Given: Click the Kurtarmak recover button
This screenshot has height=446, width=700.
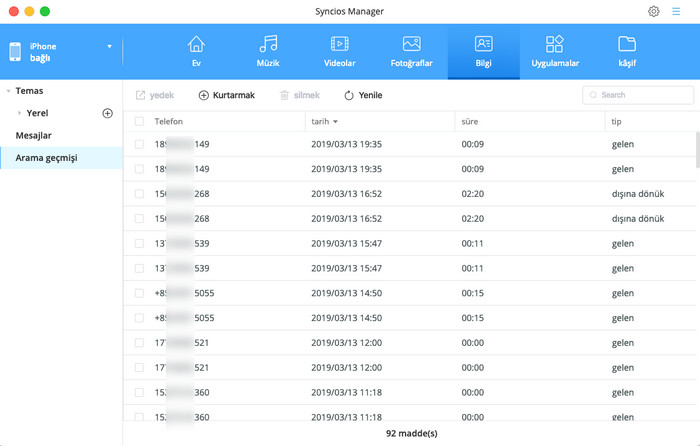Looking at the screenshot, I should pos(227,95).
